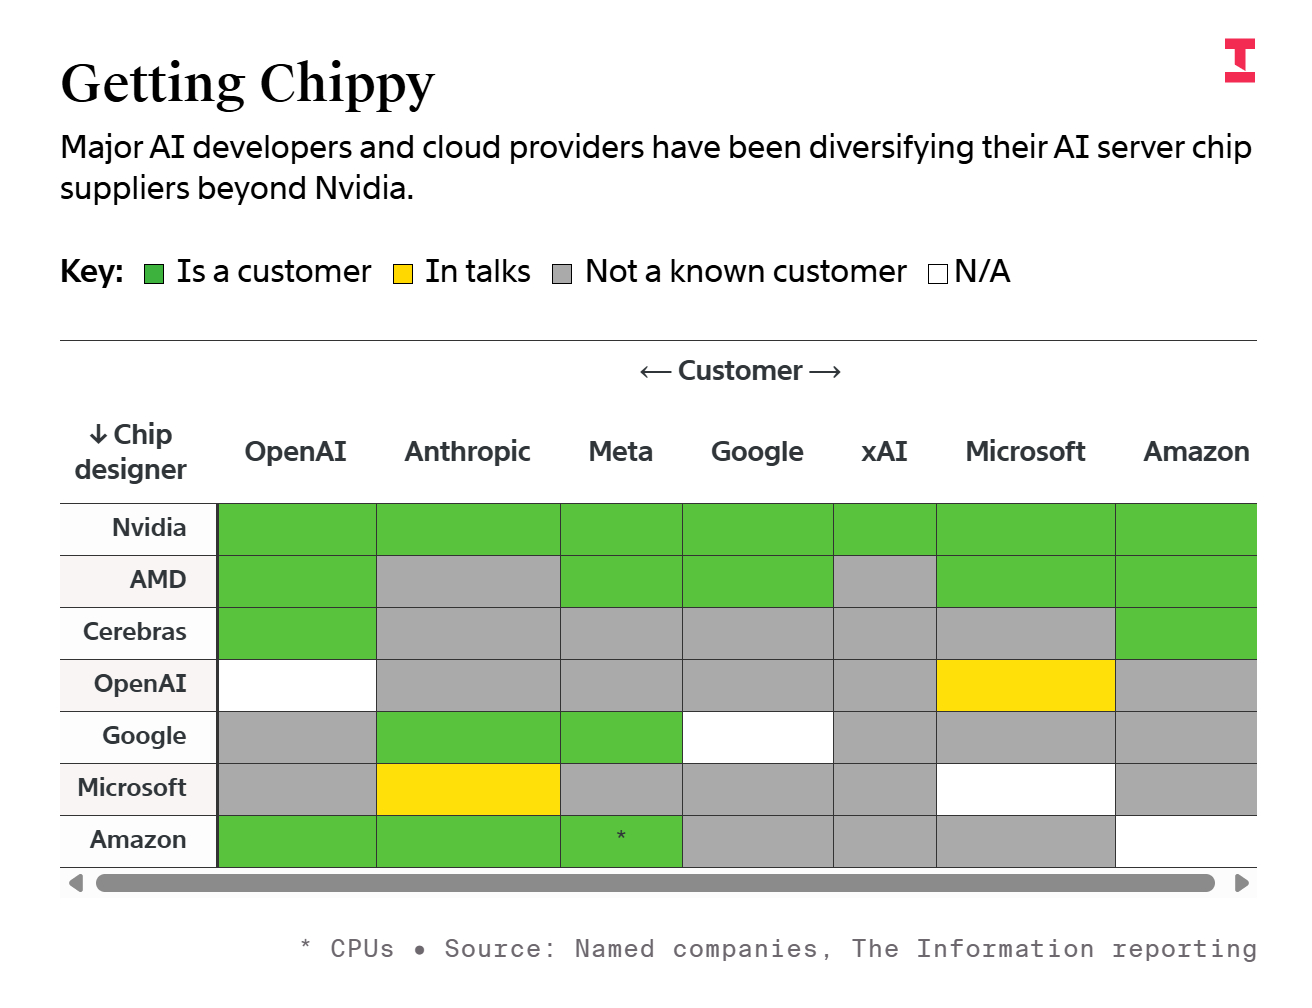Click the Nvidia row label
The width and height of the screenshot is (1312, 1008).
(x=149, y=528)
